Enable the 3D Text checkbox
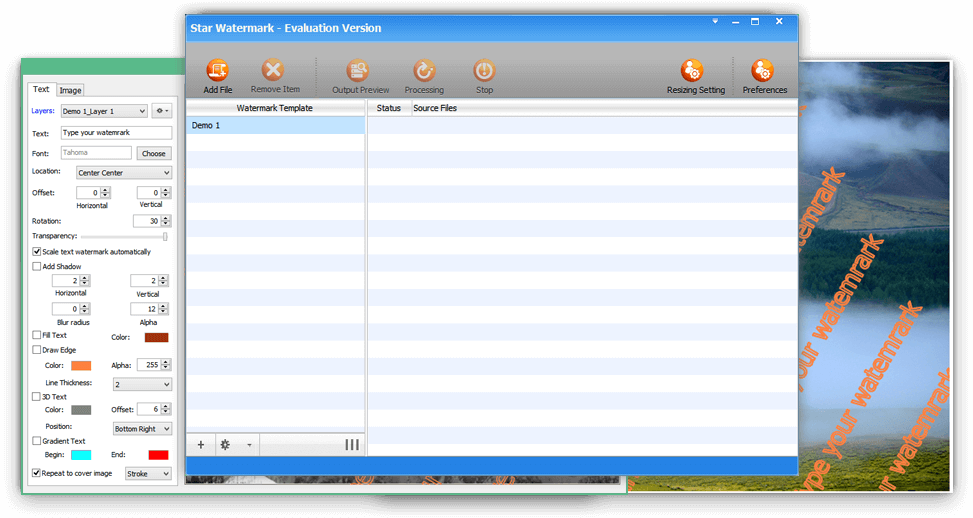The height and width of the screenshot is (518, 973). 37,396
